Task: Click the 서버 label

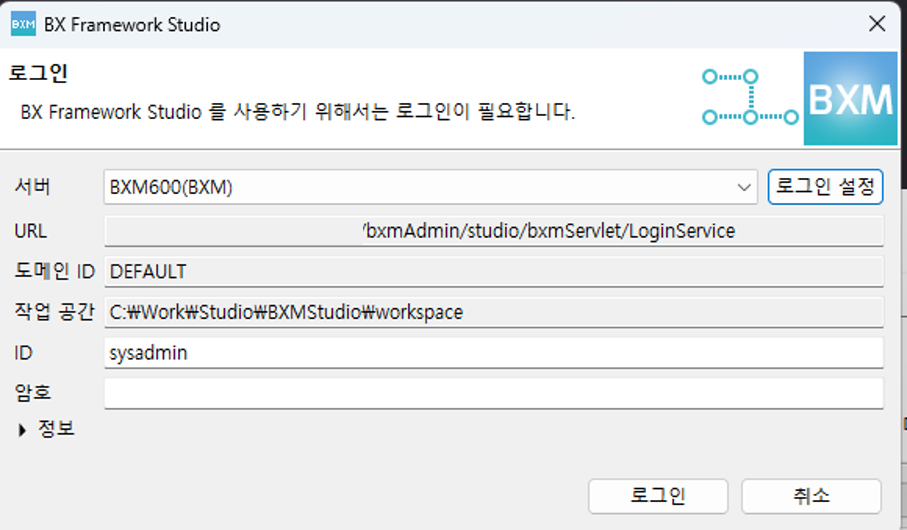Action: click(x=33, y=187)
